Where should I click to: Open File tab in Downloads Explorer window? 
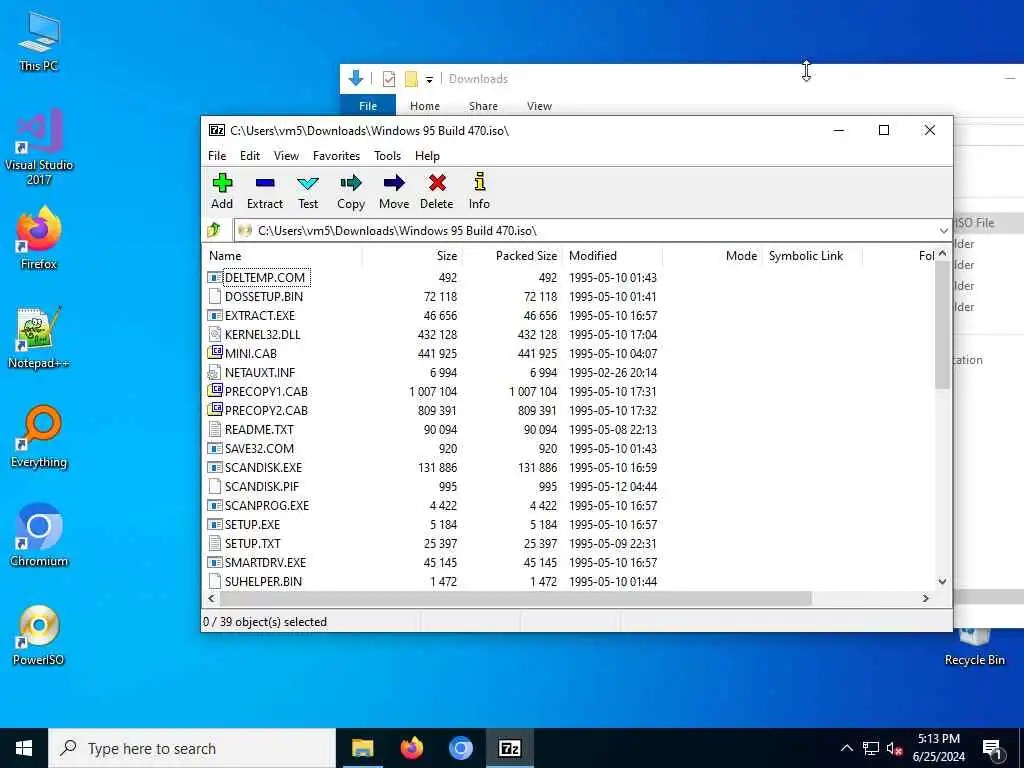click(x=368, y=106)
